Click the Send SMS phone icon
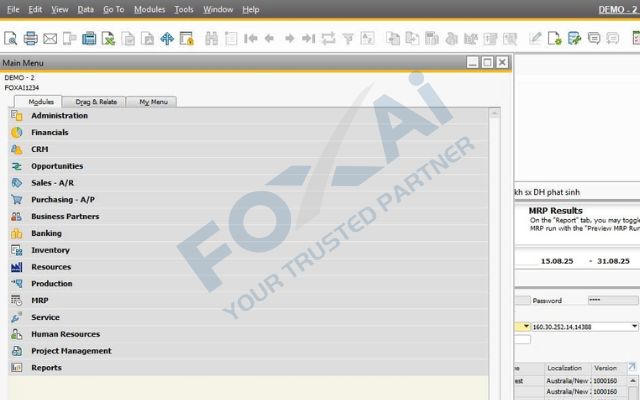This screenshot has width=640, height=400. tap(69, 39)
